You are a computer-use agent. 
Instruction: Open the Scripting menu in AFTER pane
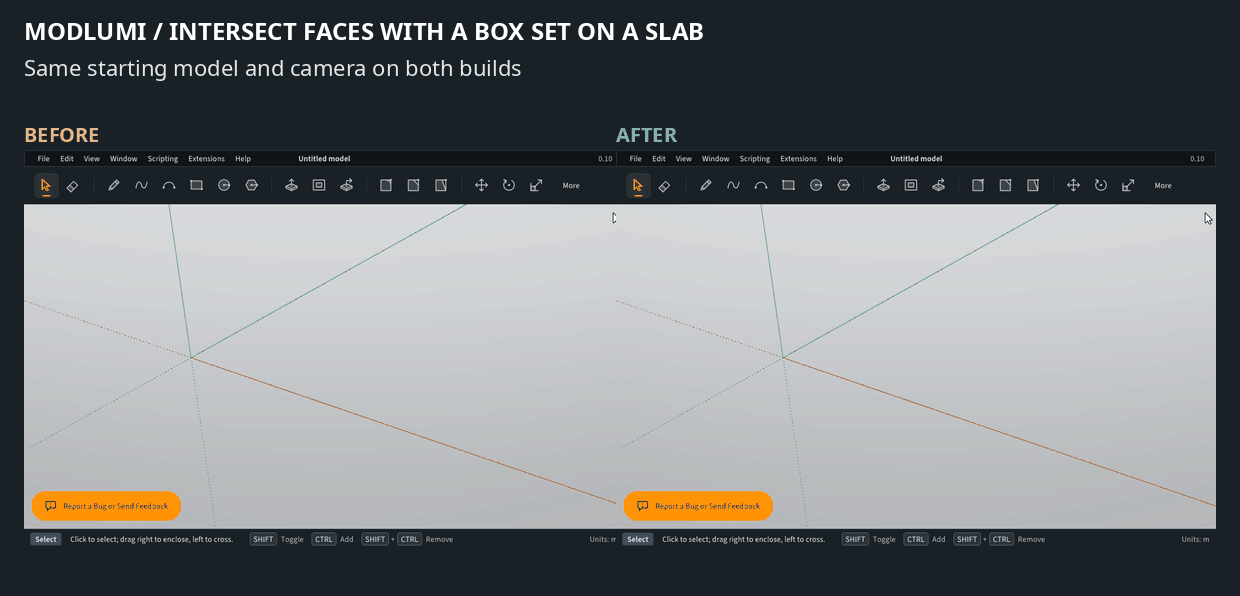click(x=755, y=159)
